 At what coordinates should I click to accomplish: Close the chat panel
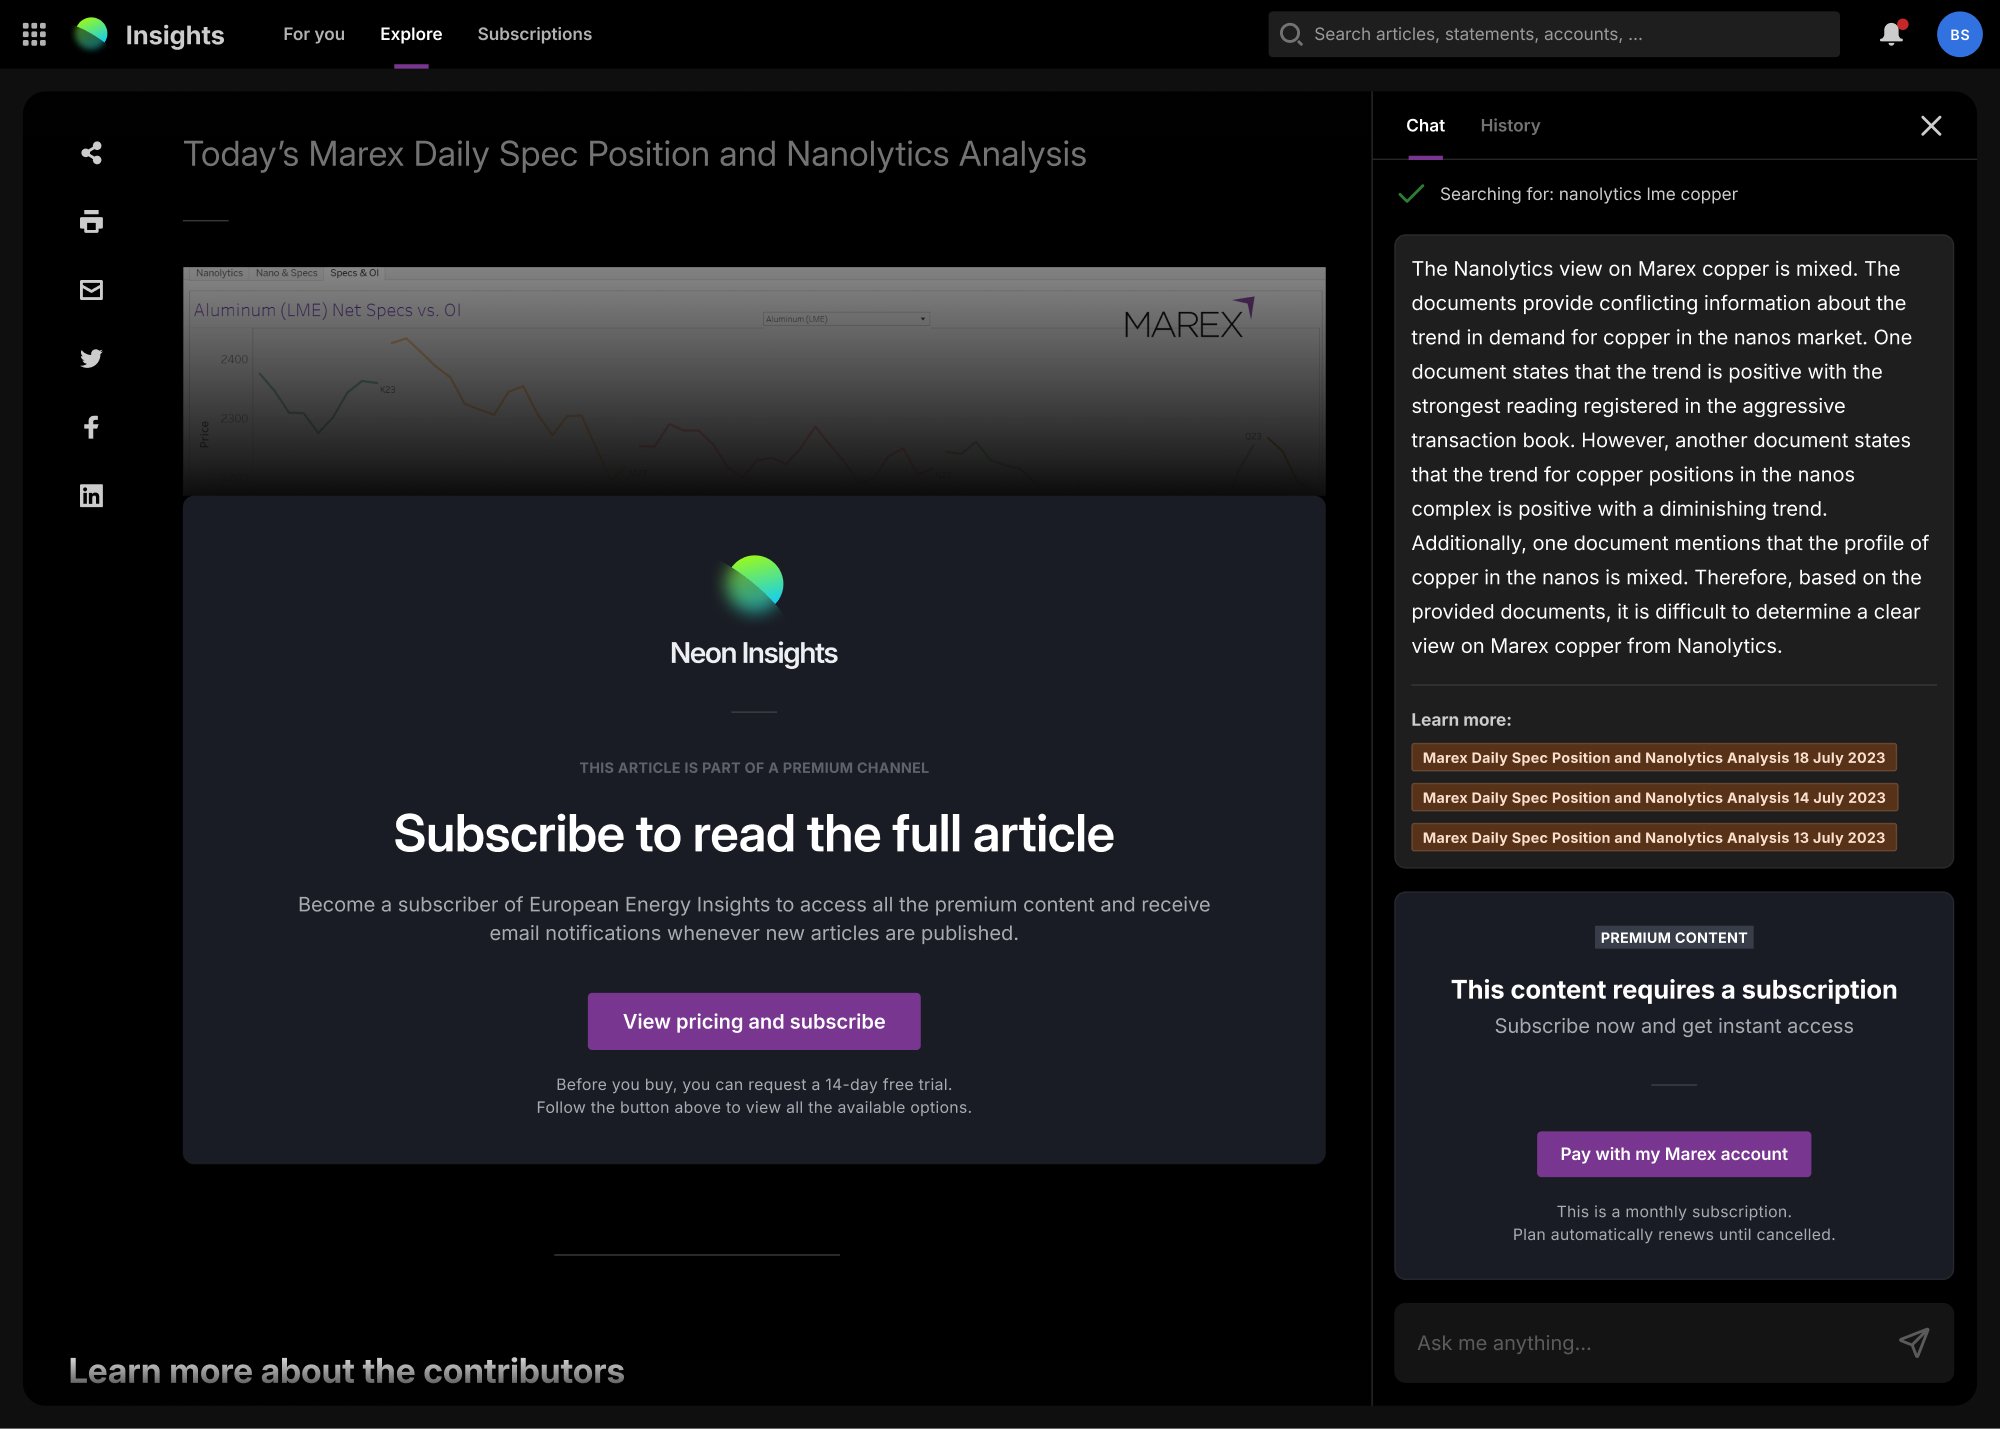point(1931,125)
